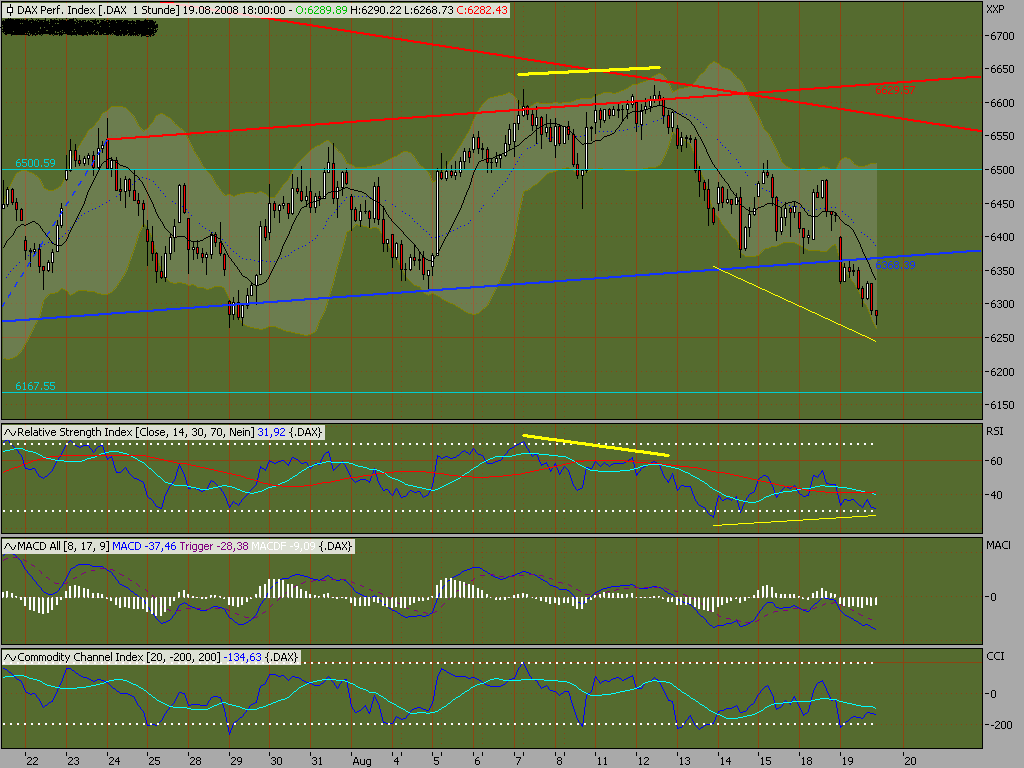Click the Aug marker on time axis
The image size is (1024, 768).
coord(361,761)
